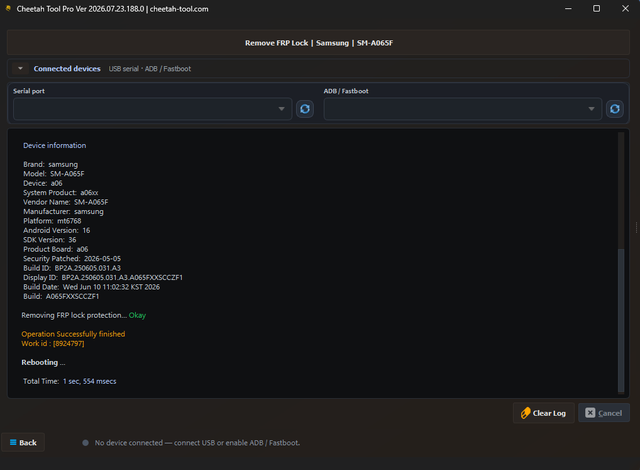640x470 pixels.
Task: Click the green Okay status text
Action: (137, 315)
